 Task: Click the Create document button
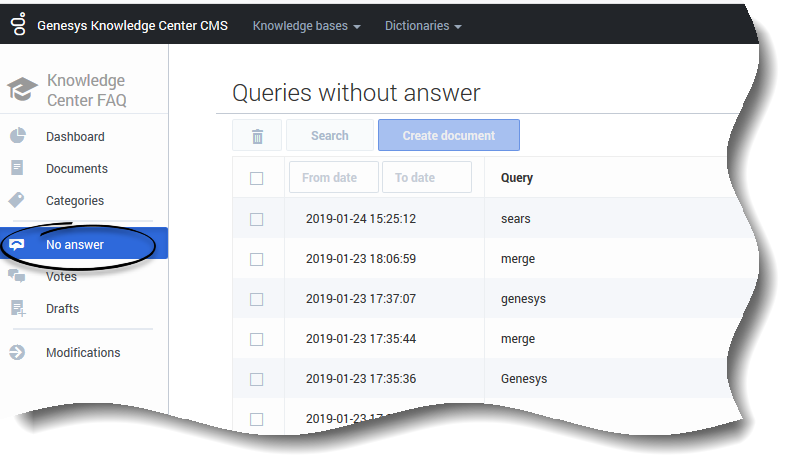click(448, 136)
